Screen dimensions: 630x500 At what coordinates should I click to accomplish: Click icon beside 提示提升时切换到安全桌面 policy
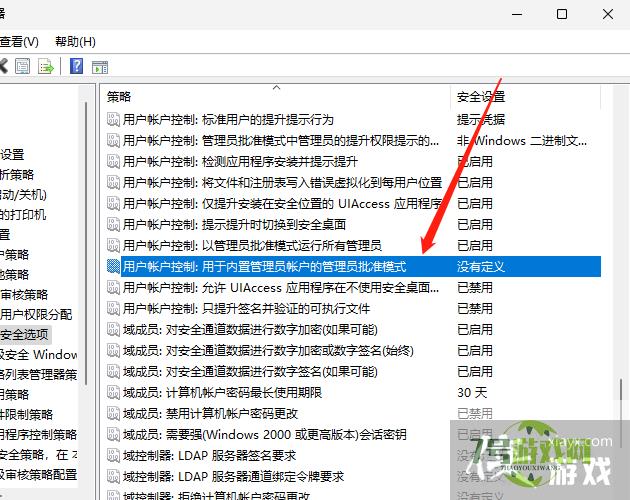[113, 224]
